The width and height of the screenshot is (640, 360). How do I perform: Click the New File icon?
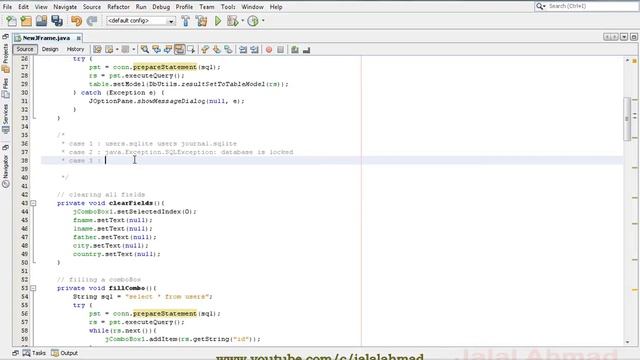coord(11,21)
